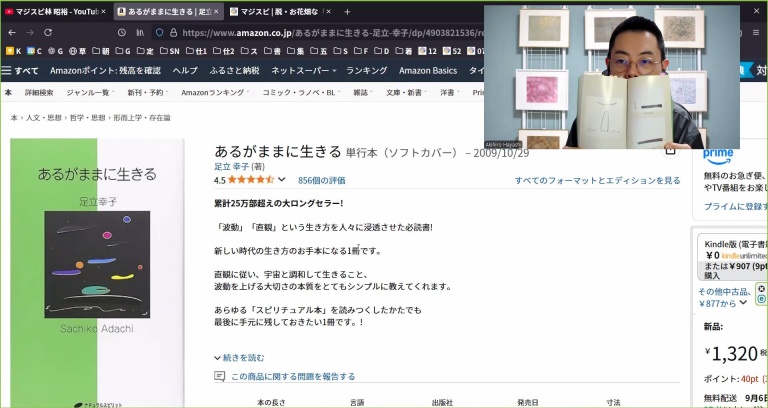Open the K bookmark in bookmarks bar
This screenshot has height=408, width=768.
[13, 51]
